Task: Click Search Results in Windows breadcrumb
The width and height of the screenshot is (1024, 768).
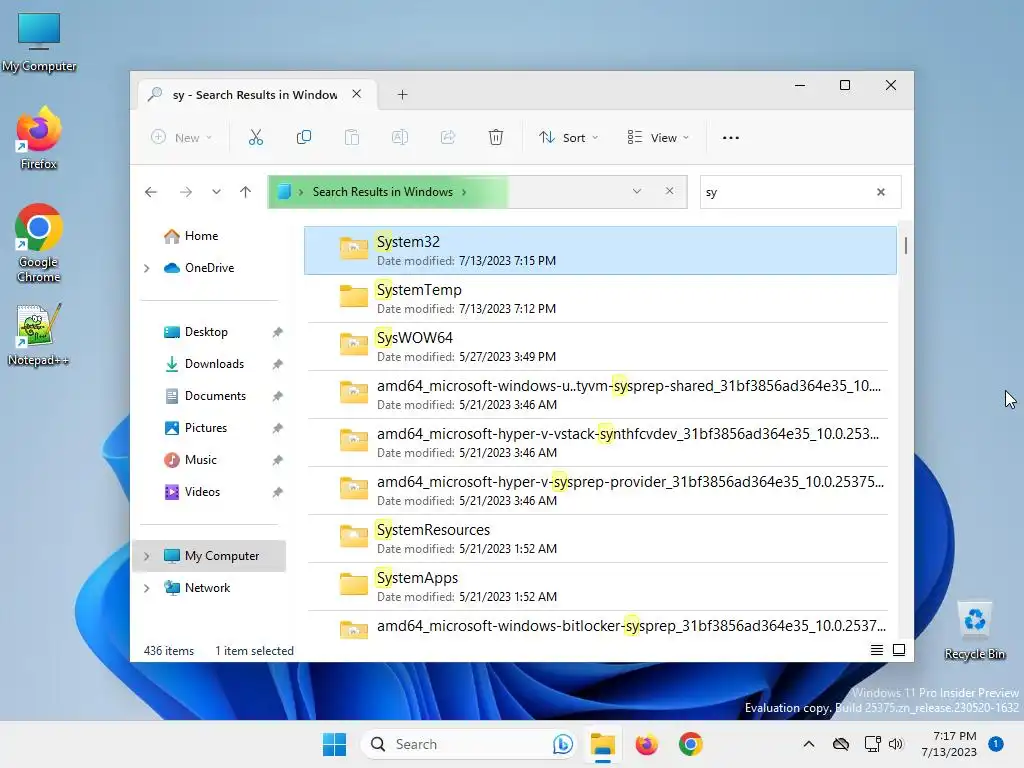Action: [383, 192]
